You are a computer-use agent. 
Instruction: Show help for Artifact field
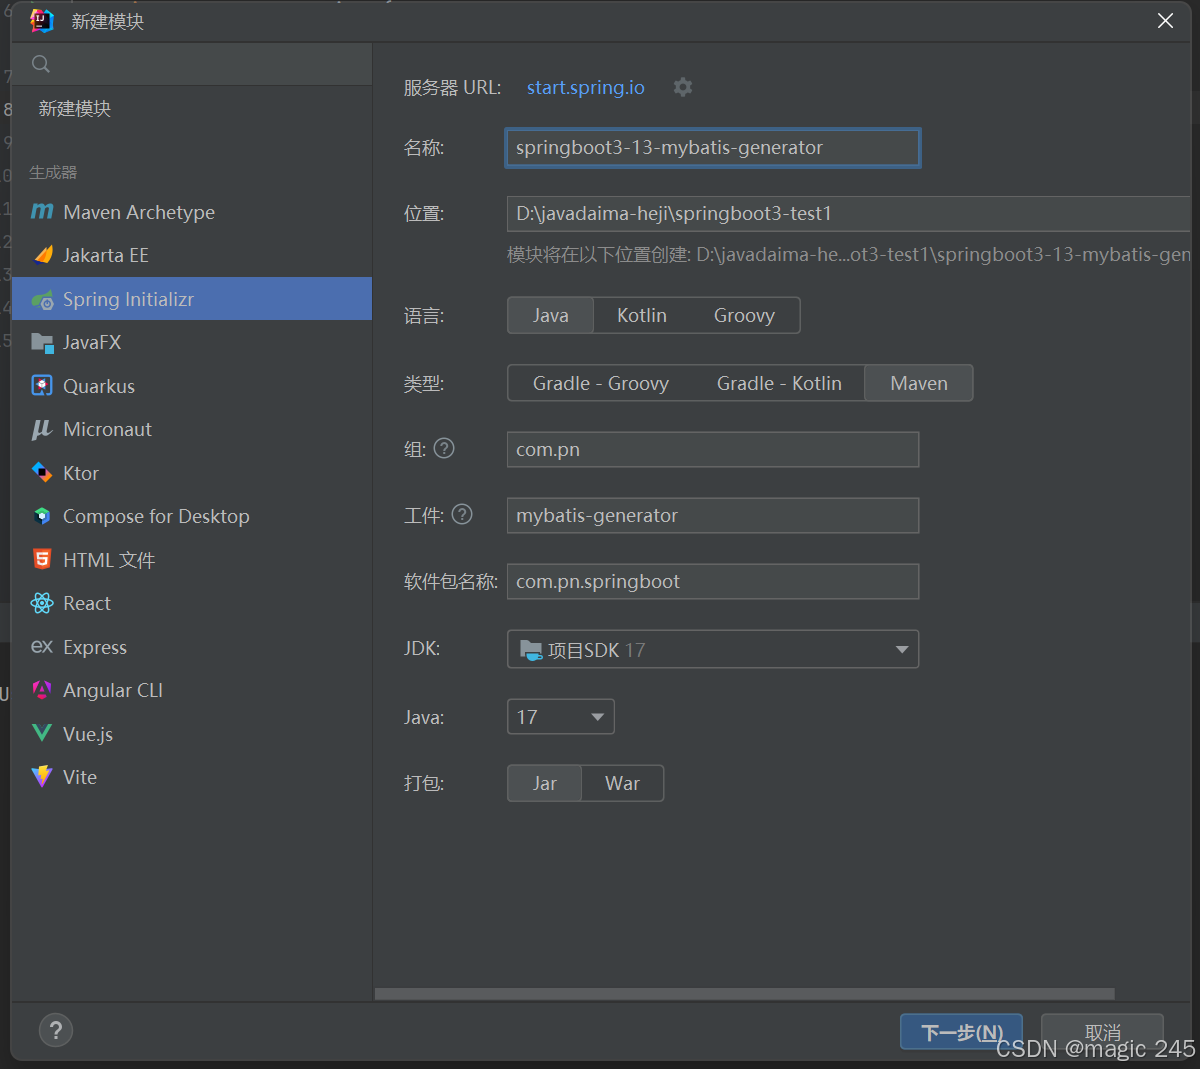462,514
